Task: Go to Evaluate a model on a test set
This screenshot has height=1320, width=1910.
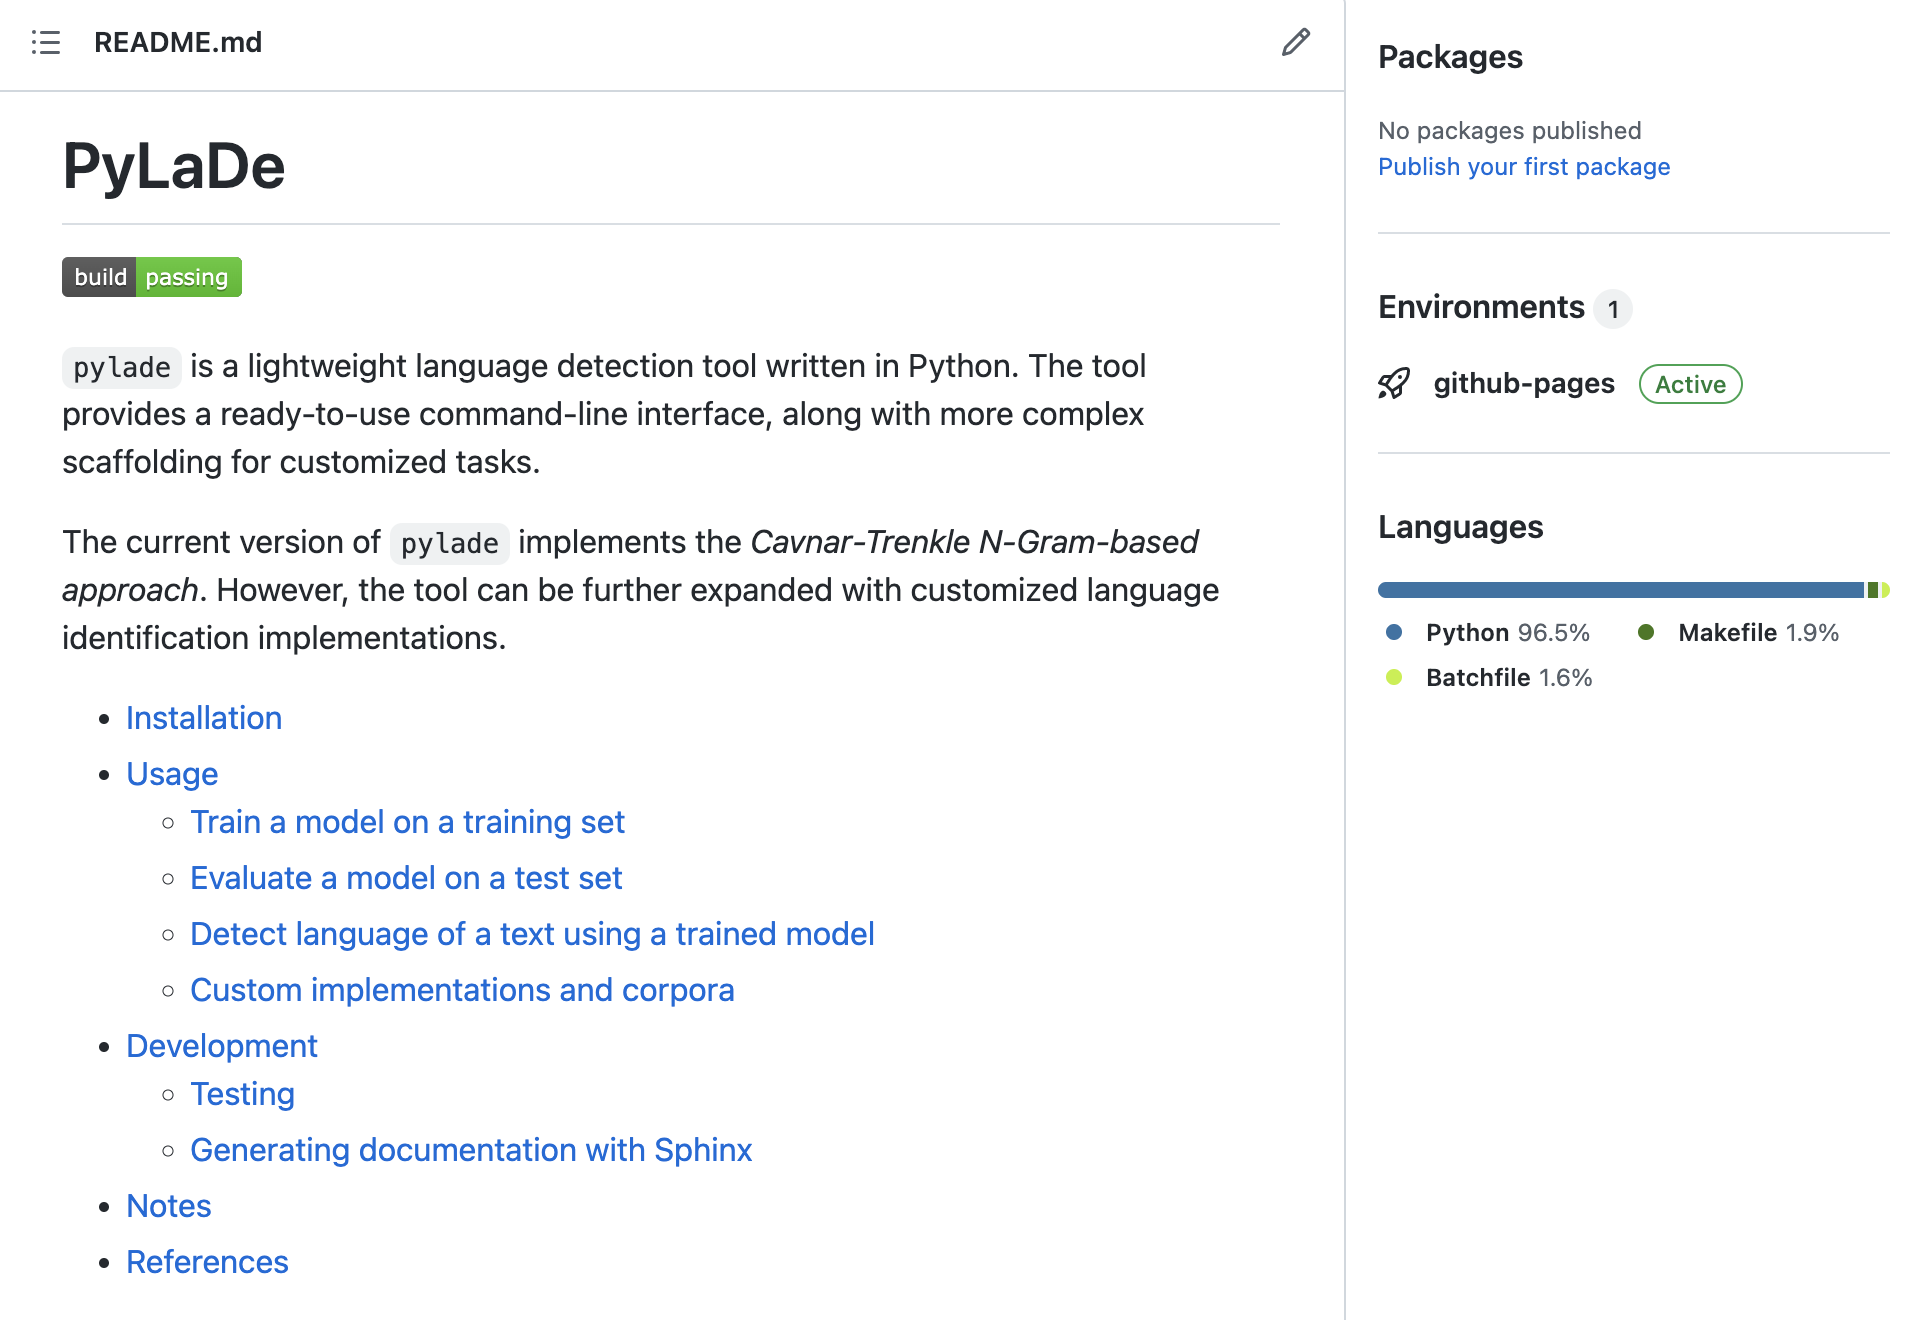Action: [406, 878]
